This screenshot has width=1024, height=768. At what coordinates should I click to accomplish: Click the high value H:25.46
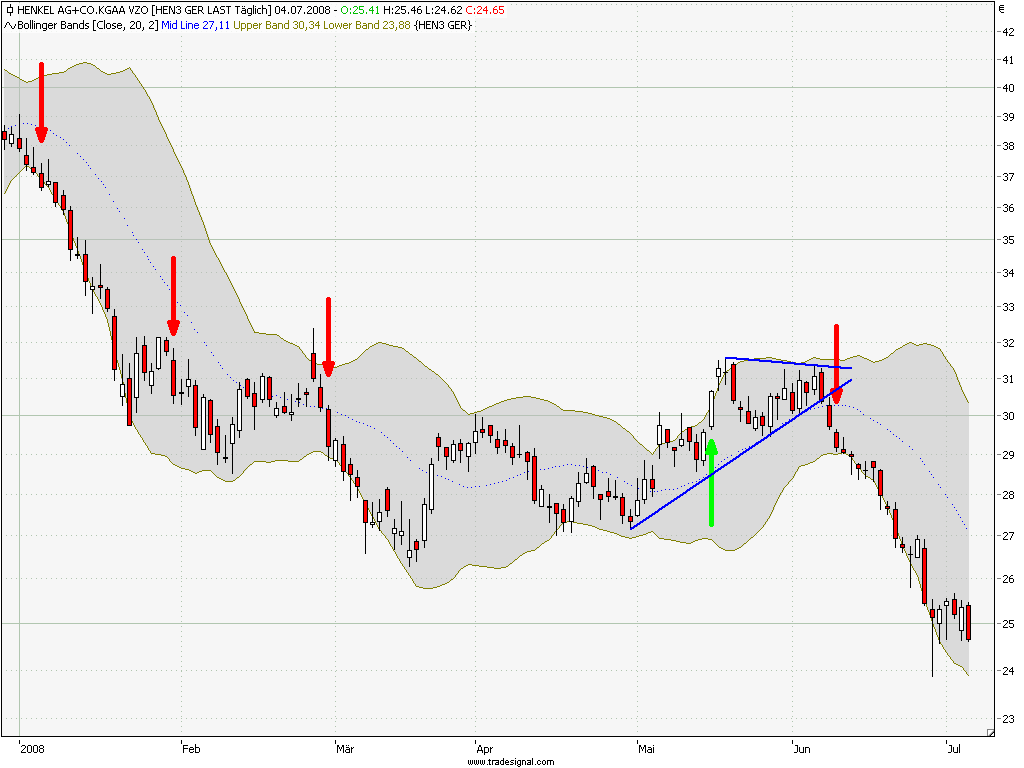(x=402, y=10)
